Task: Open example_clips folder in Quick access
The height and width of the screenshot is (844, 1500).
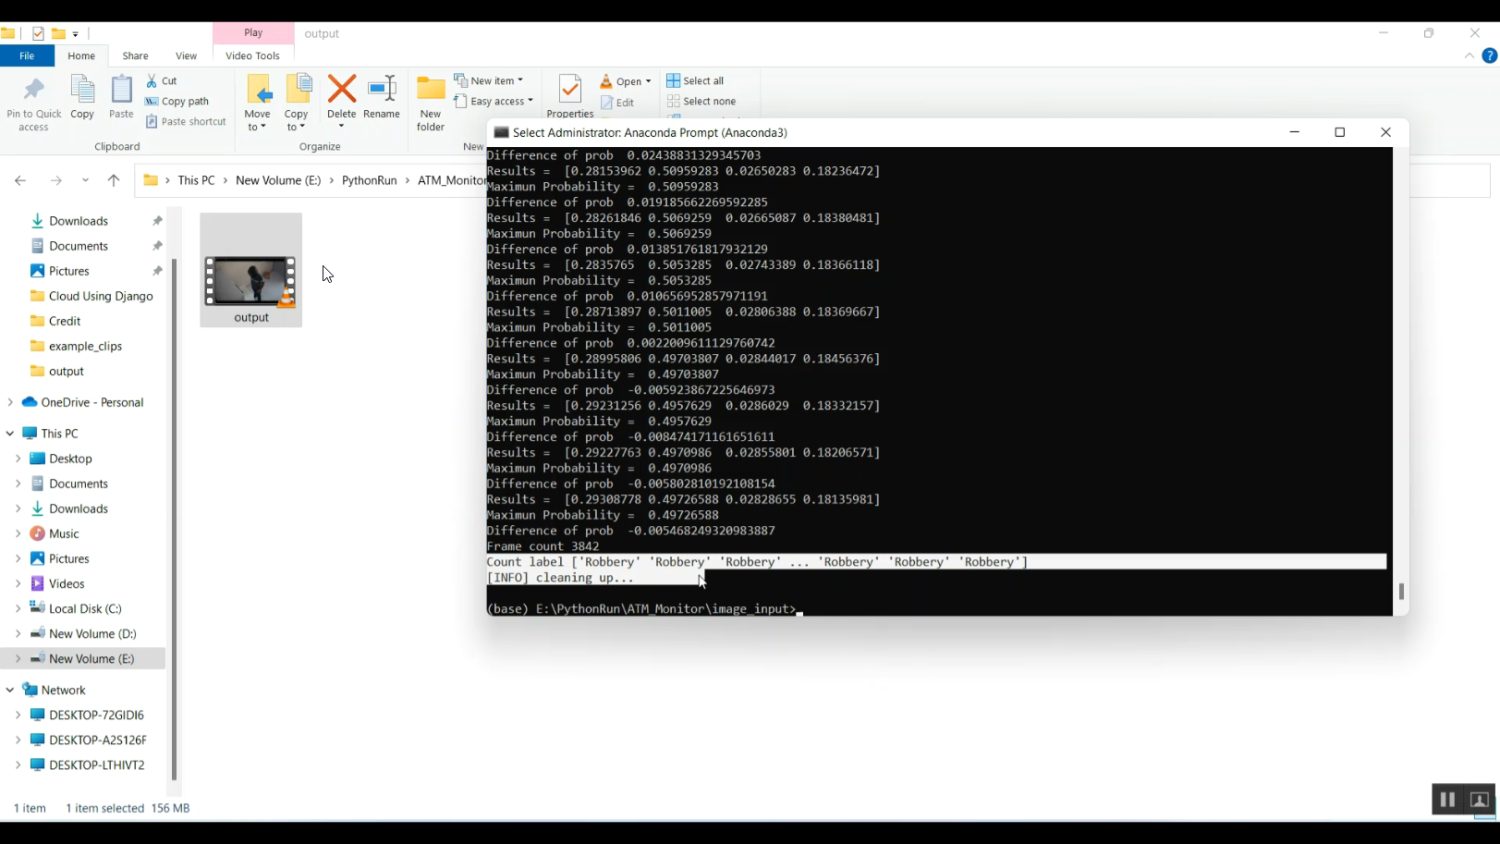Action: tap(85, 346)
